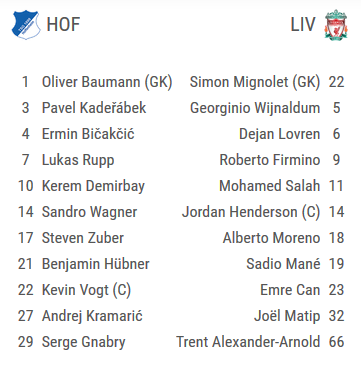
Task: Click Georginio Wijnaldum in the lineup
Action: [255, 108]
